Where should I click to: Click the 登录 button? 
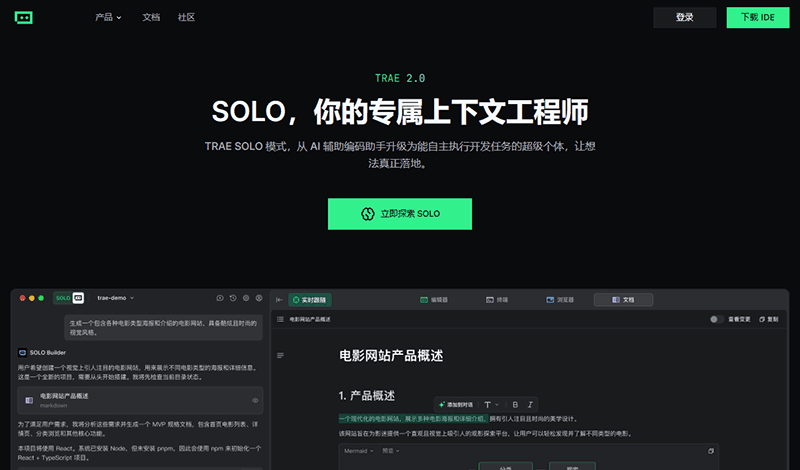(x=685, y=17)
